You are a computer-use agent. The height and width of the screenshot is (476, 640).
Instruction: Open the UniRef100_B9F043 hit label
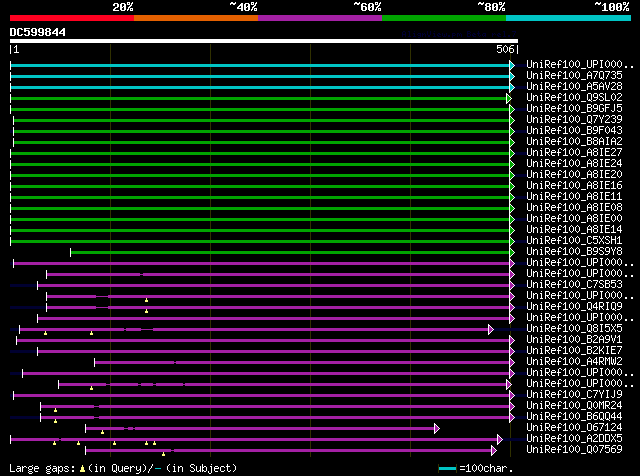574,131
